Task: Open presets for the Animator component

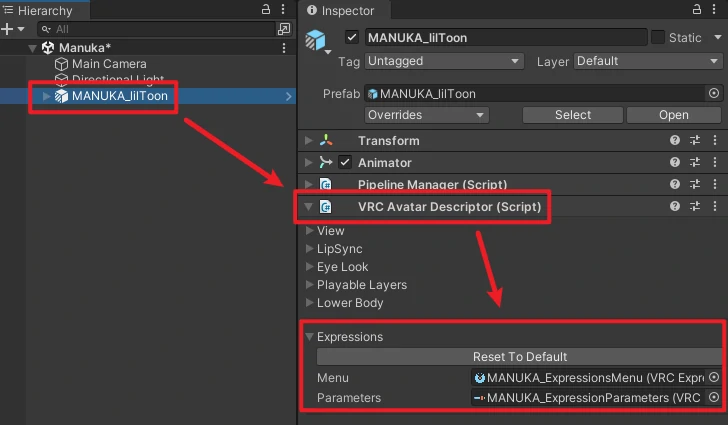Action: tap(695, 163)
